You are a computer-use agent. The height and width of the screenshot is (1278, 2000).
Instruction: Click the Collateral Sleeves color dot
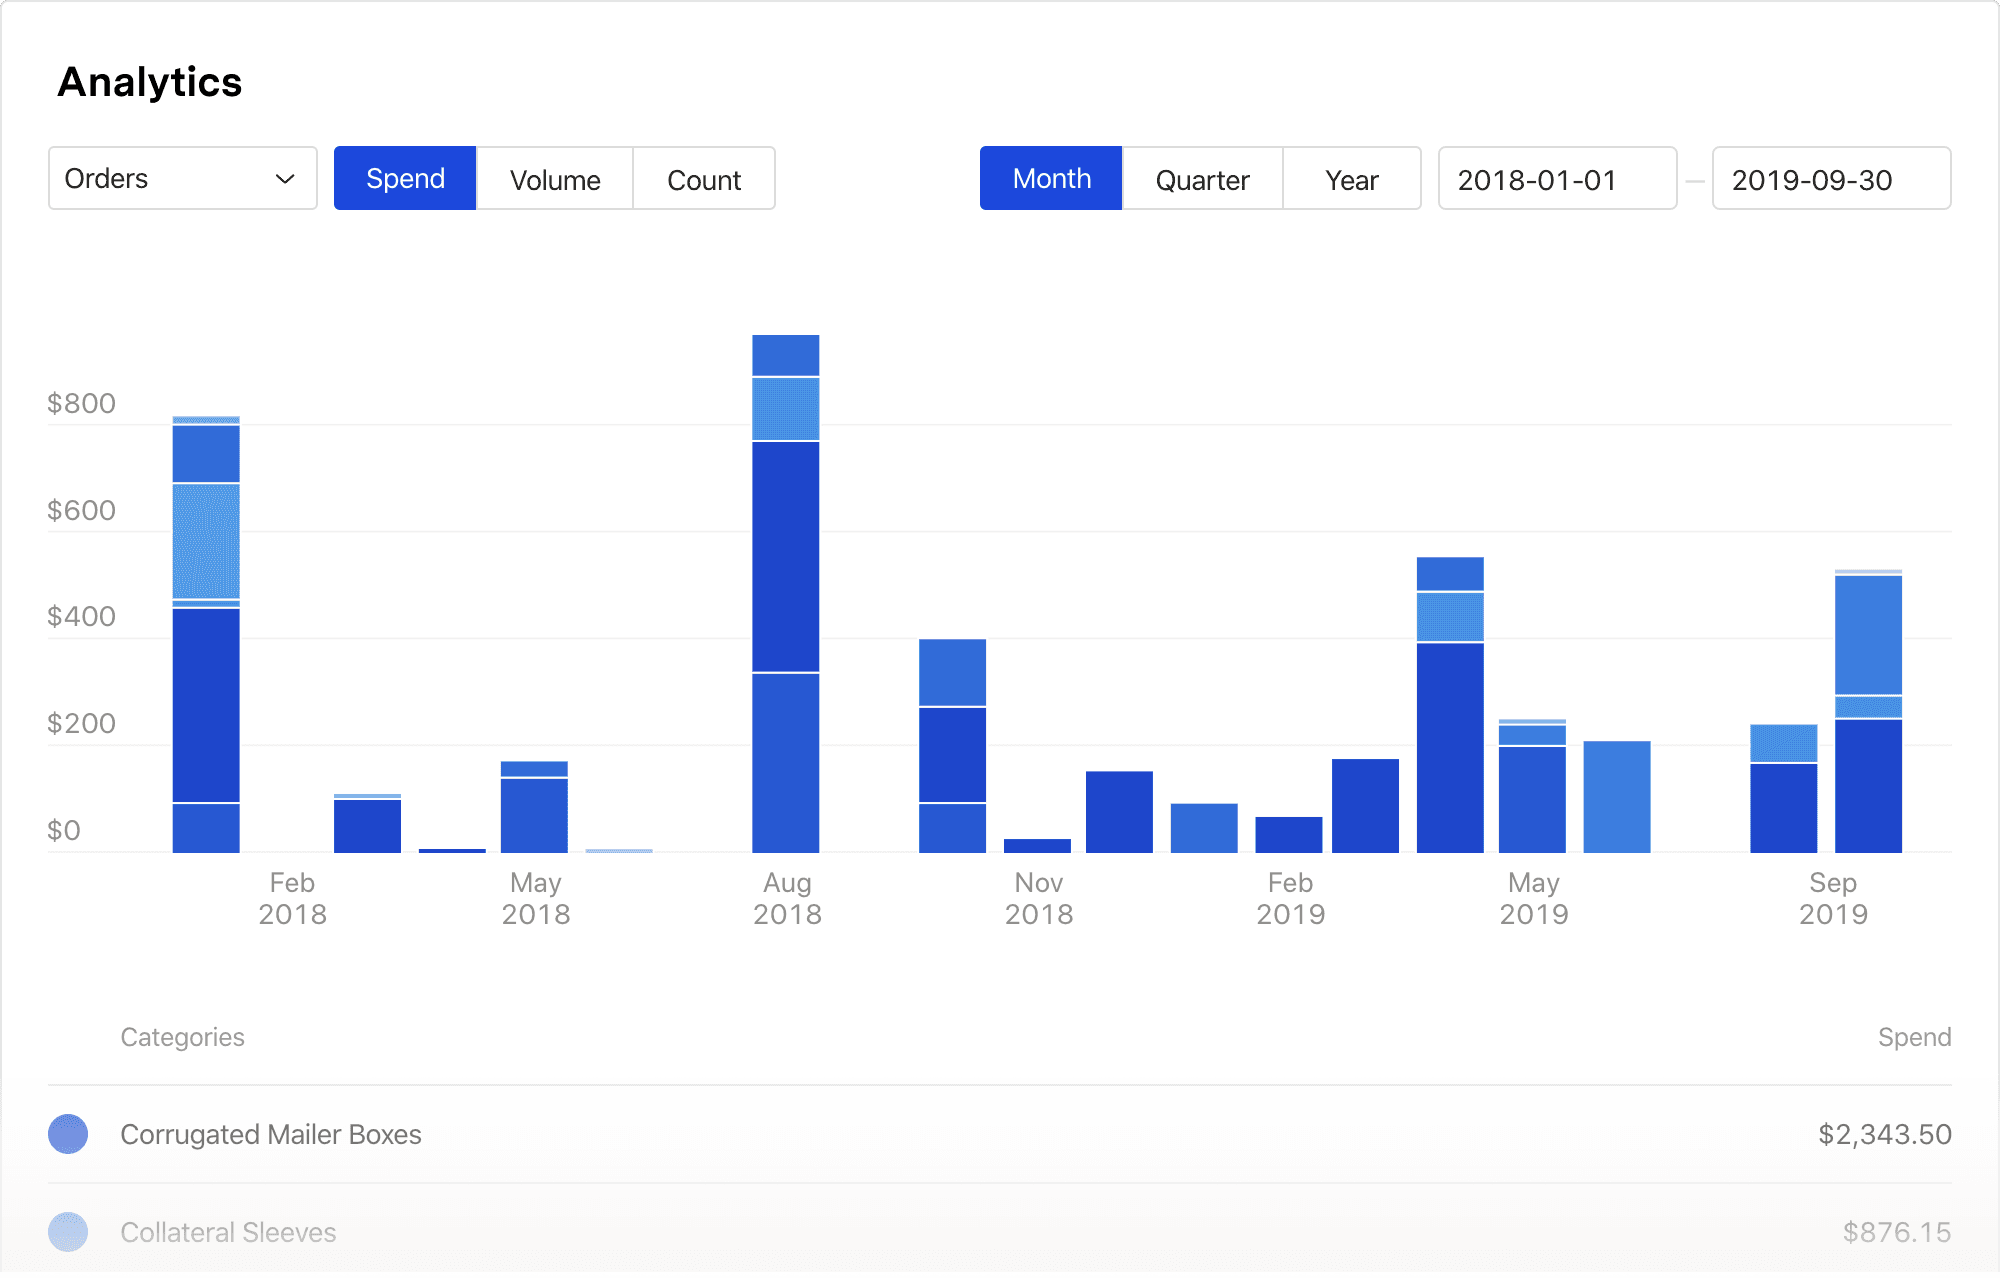coord(68,1232)
